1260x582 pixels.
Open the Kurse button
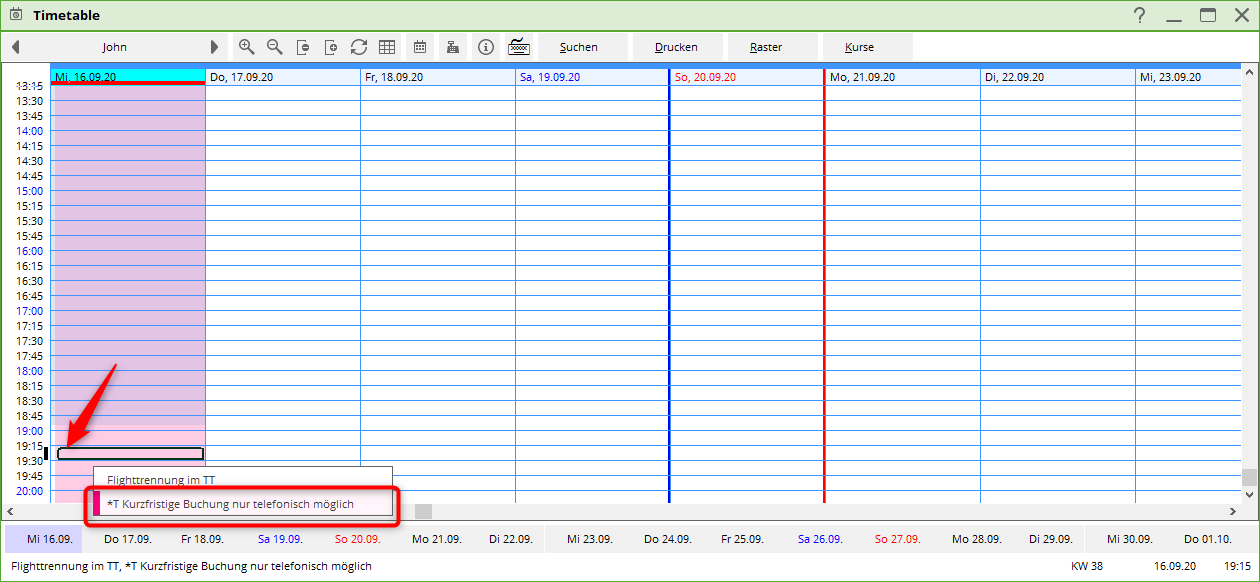859,47
